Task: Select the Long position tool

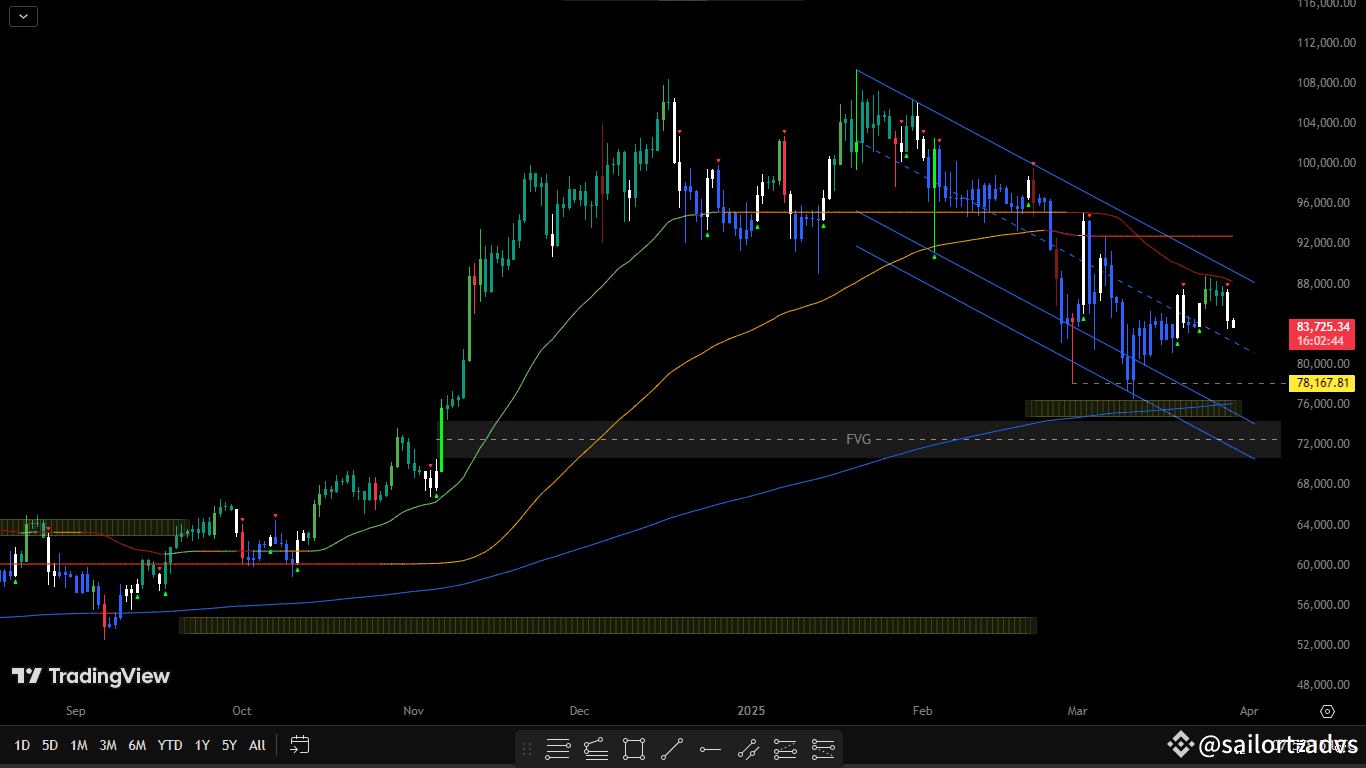Action: coord(786,747)
